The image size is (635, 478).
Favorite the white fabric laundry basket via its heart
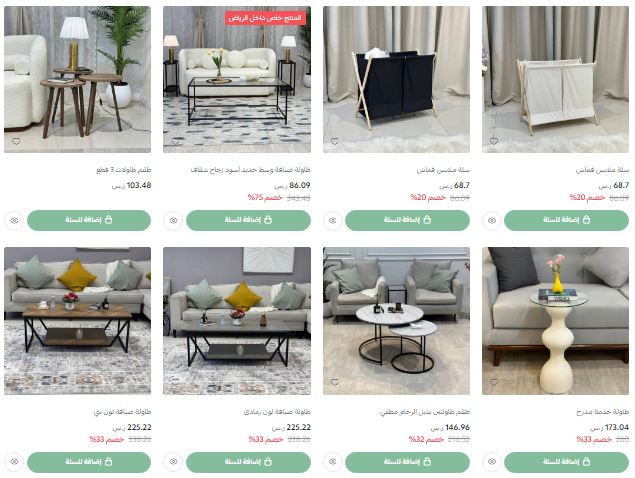tap(494, 141)
